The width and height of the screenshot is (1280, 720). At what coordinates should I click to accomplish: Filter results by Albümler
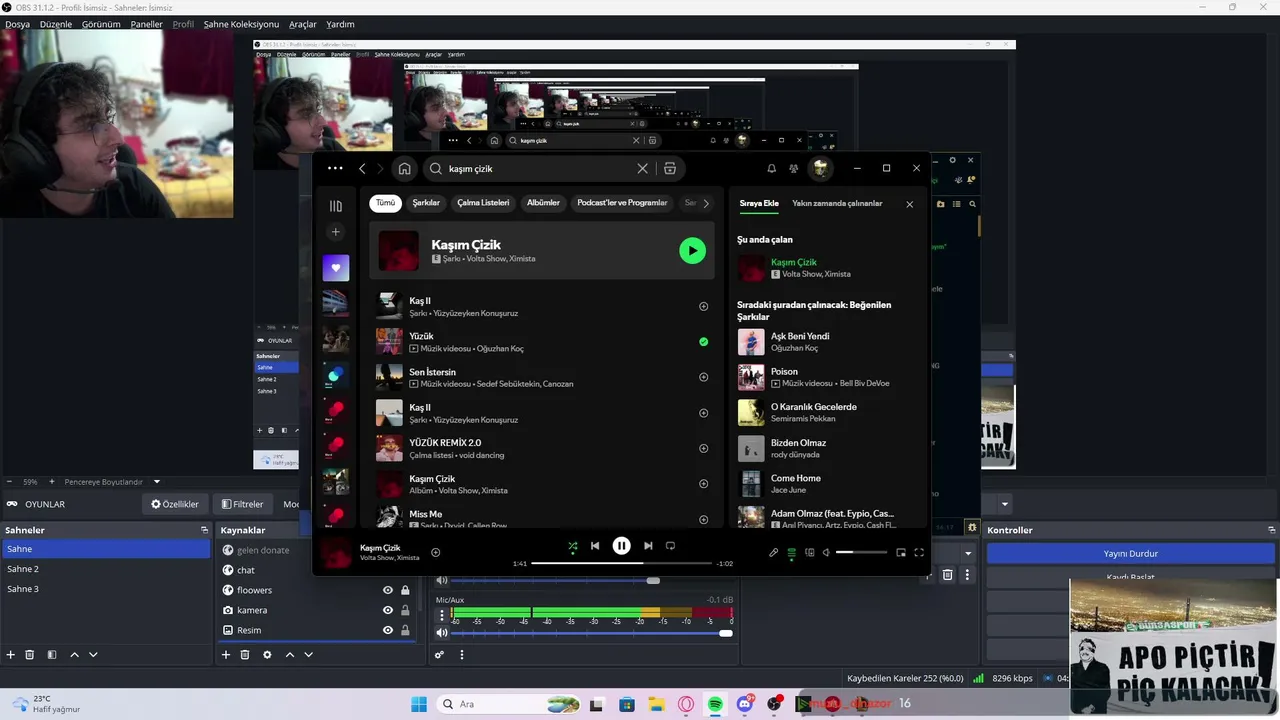pos(543,203)
